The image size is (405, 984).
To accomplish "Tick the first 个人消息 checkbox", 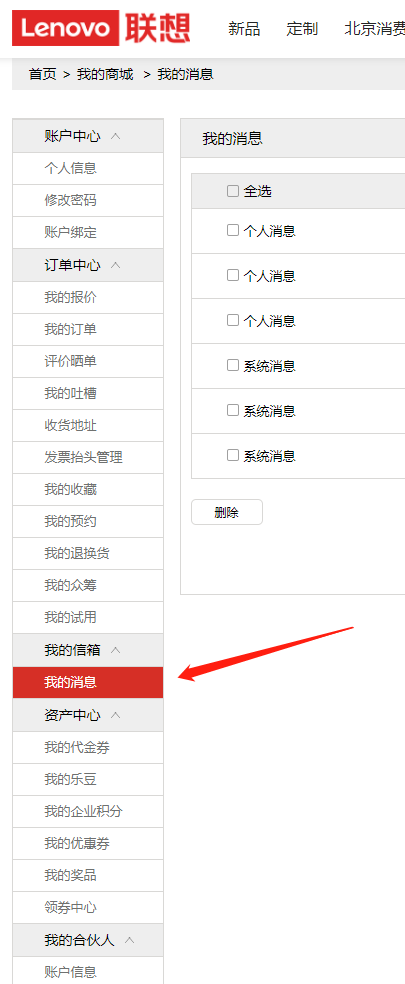I will click(x=233, y=230).
